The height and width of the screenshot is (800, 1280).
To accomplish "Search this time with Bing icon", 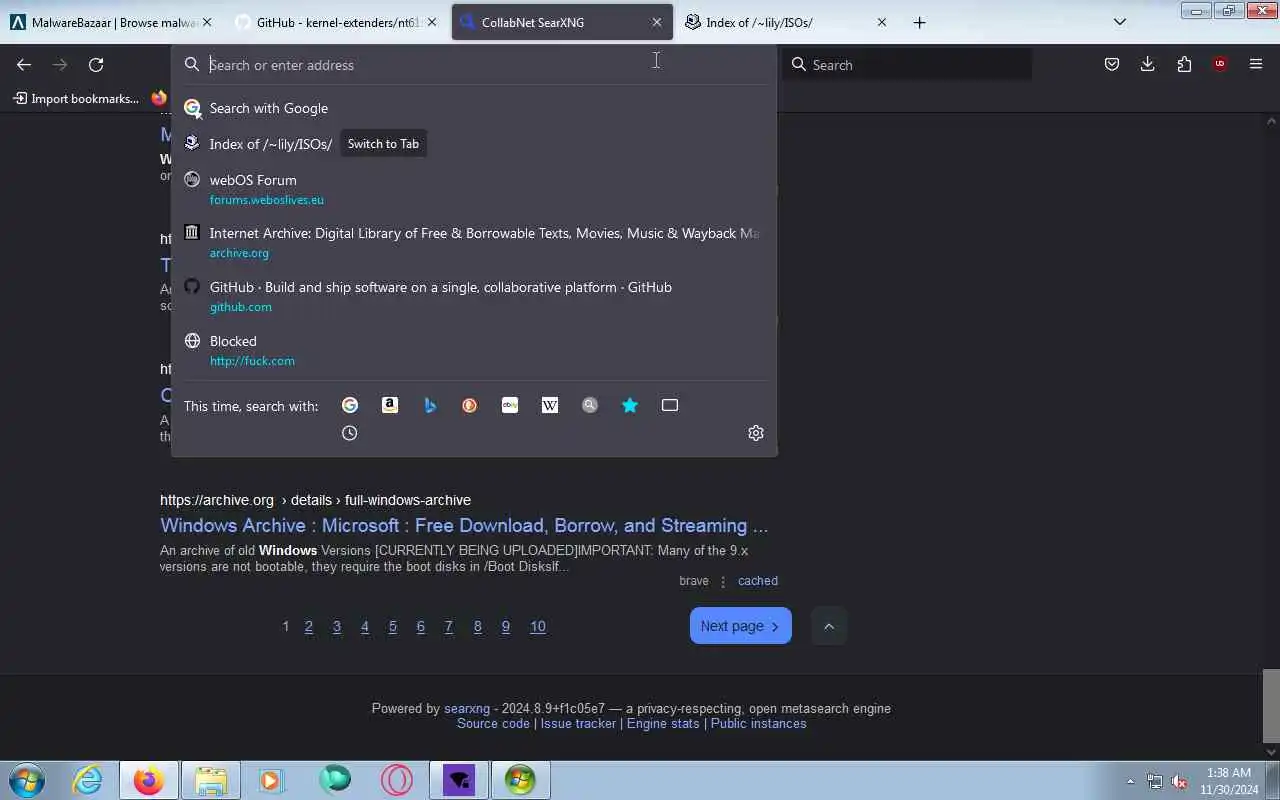I will tap(430, 405).
